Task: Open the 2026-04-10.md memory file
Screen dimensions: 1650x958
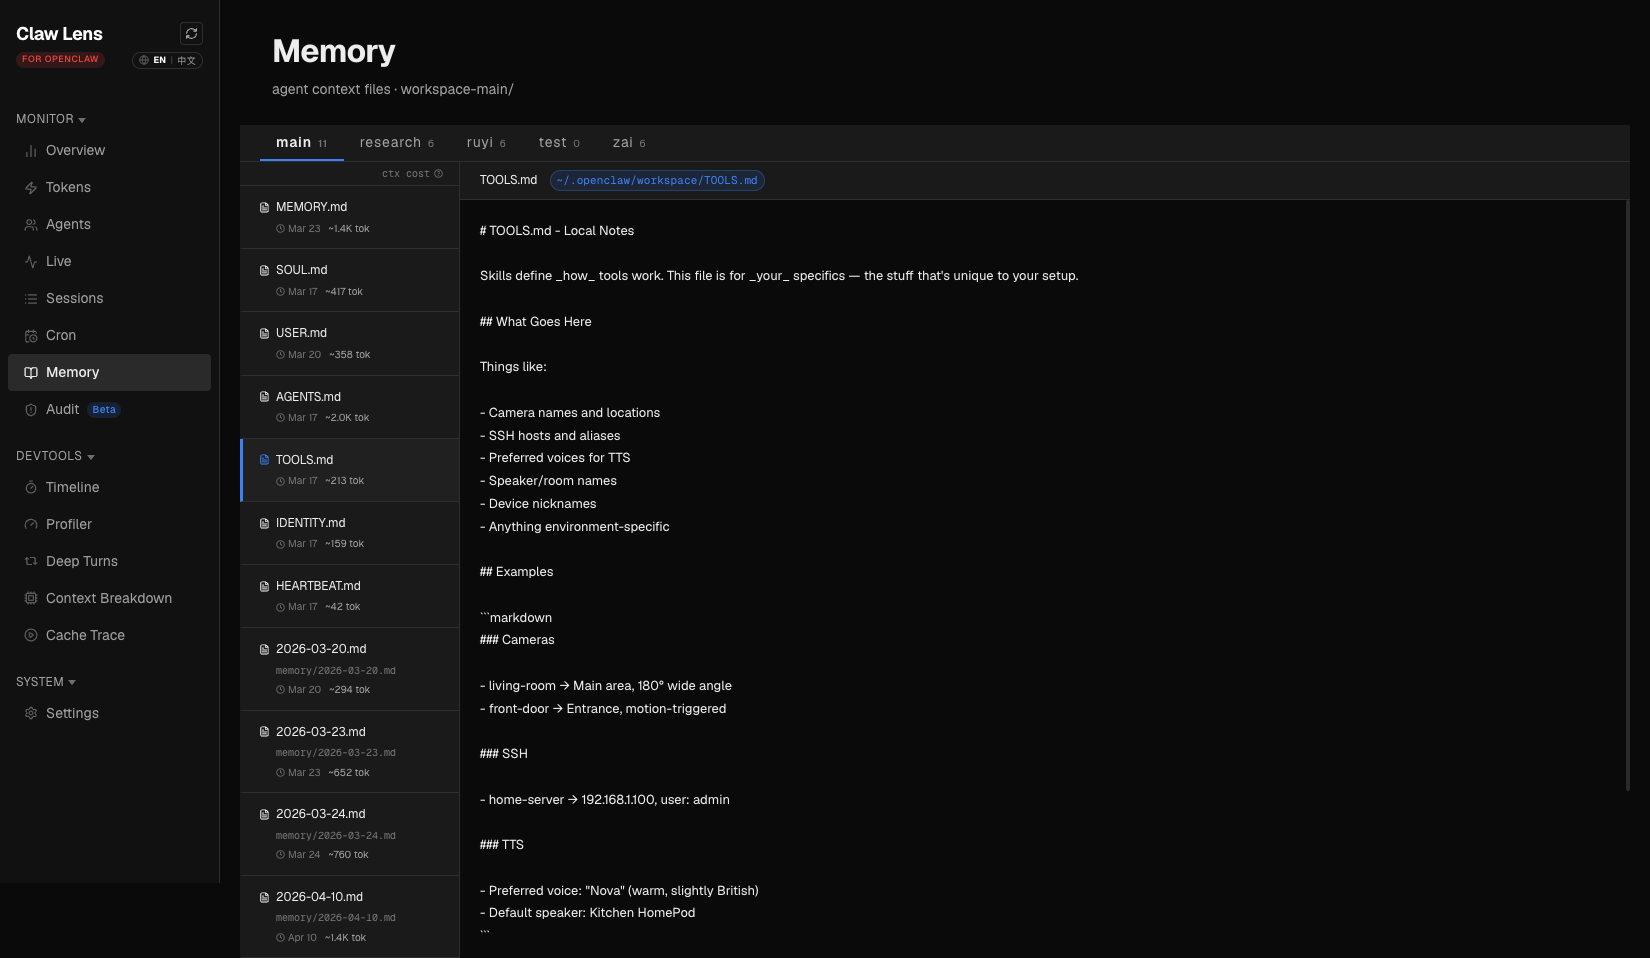Action: click(350, 917)
